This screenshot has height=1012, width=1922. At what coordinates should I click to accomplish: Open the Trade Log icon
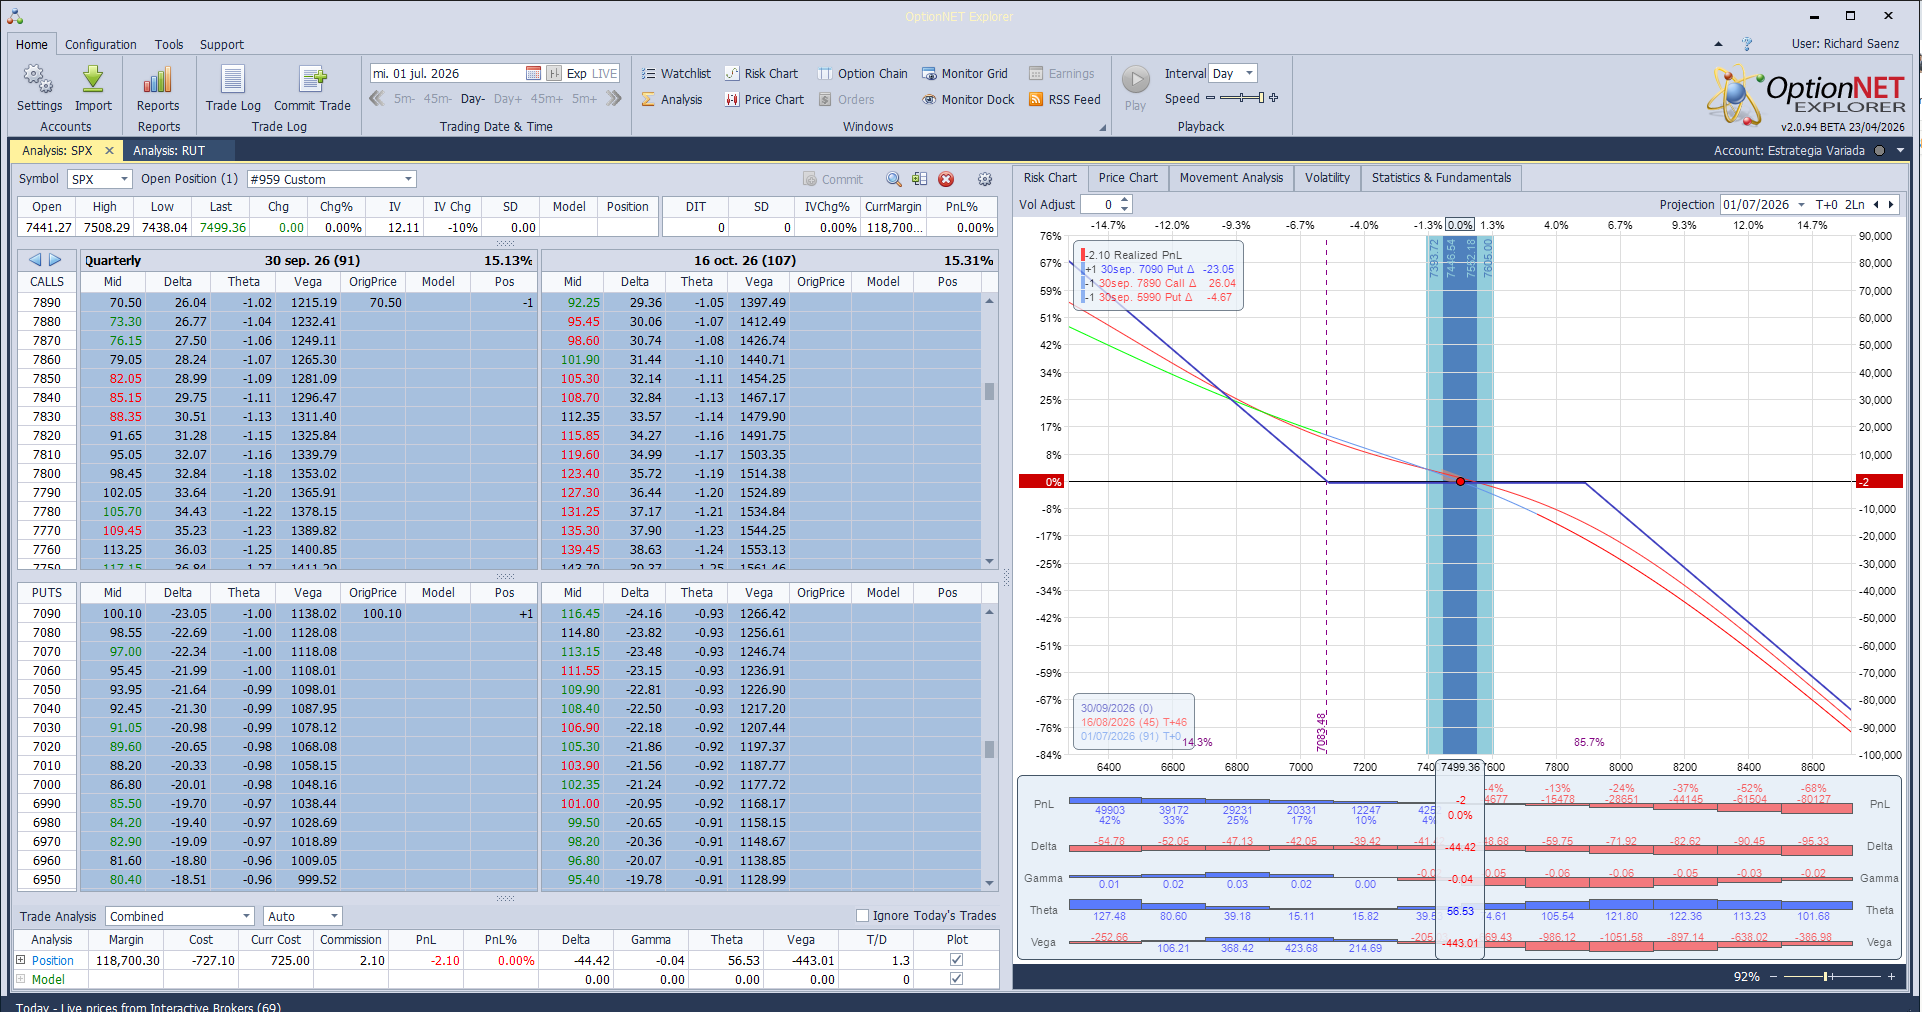(233, 80)
